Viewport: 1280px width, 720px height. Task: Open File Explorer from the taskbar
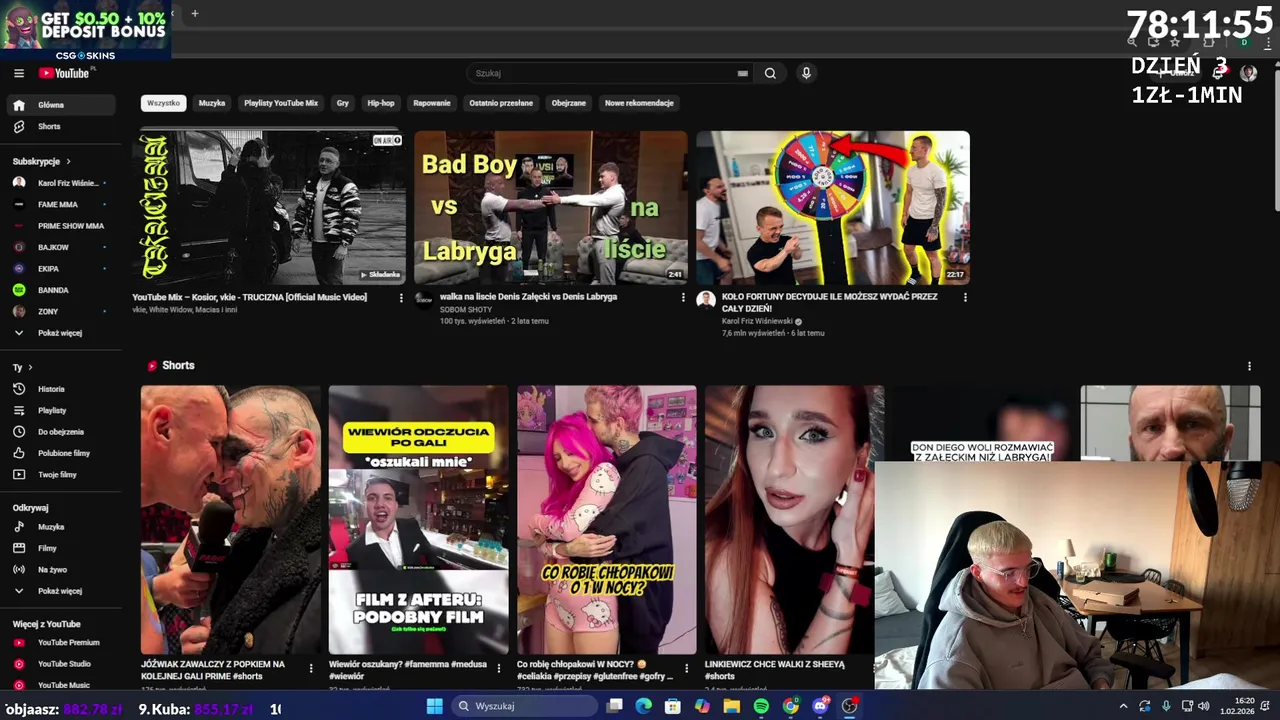coord(732,706)
